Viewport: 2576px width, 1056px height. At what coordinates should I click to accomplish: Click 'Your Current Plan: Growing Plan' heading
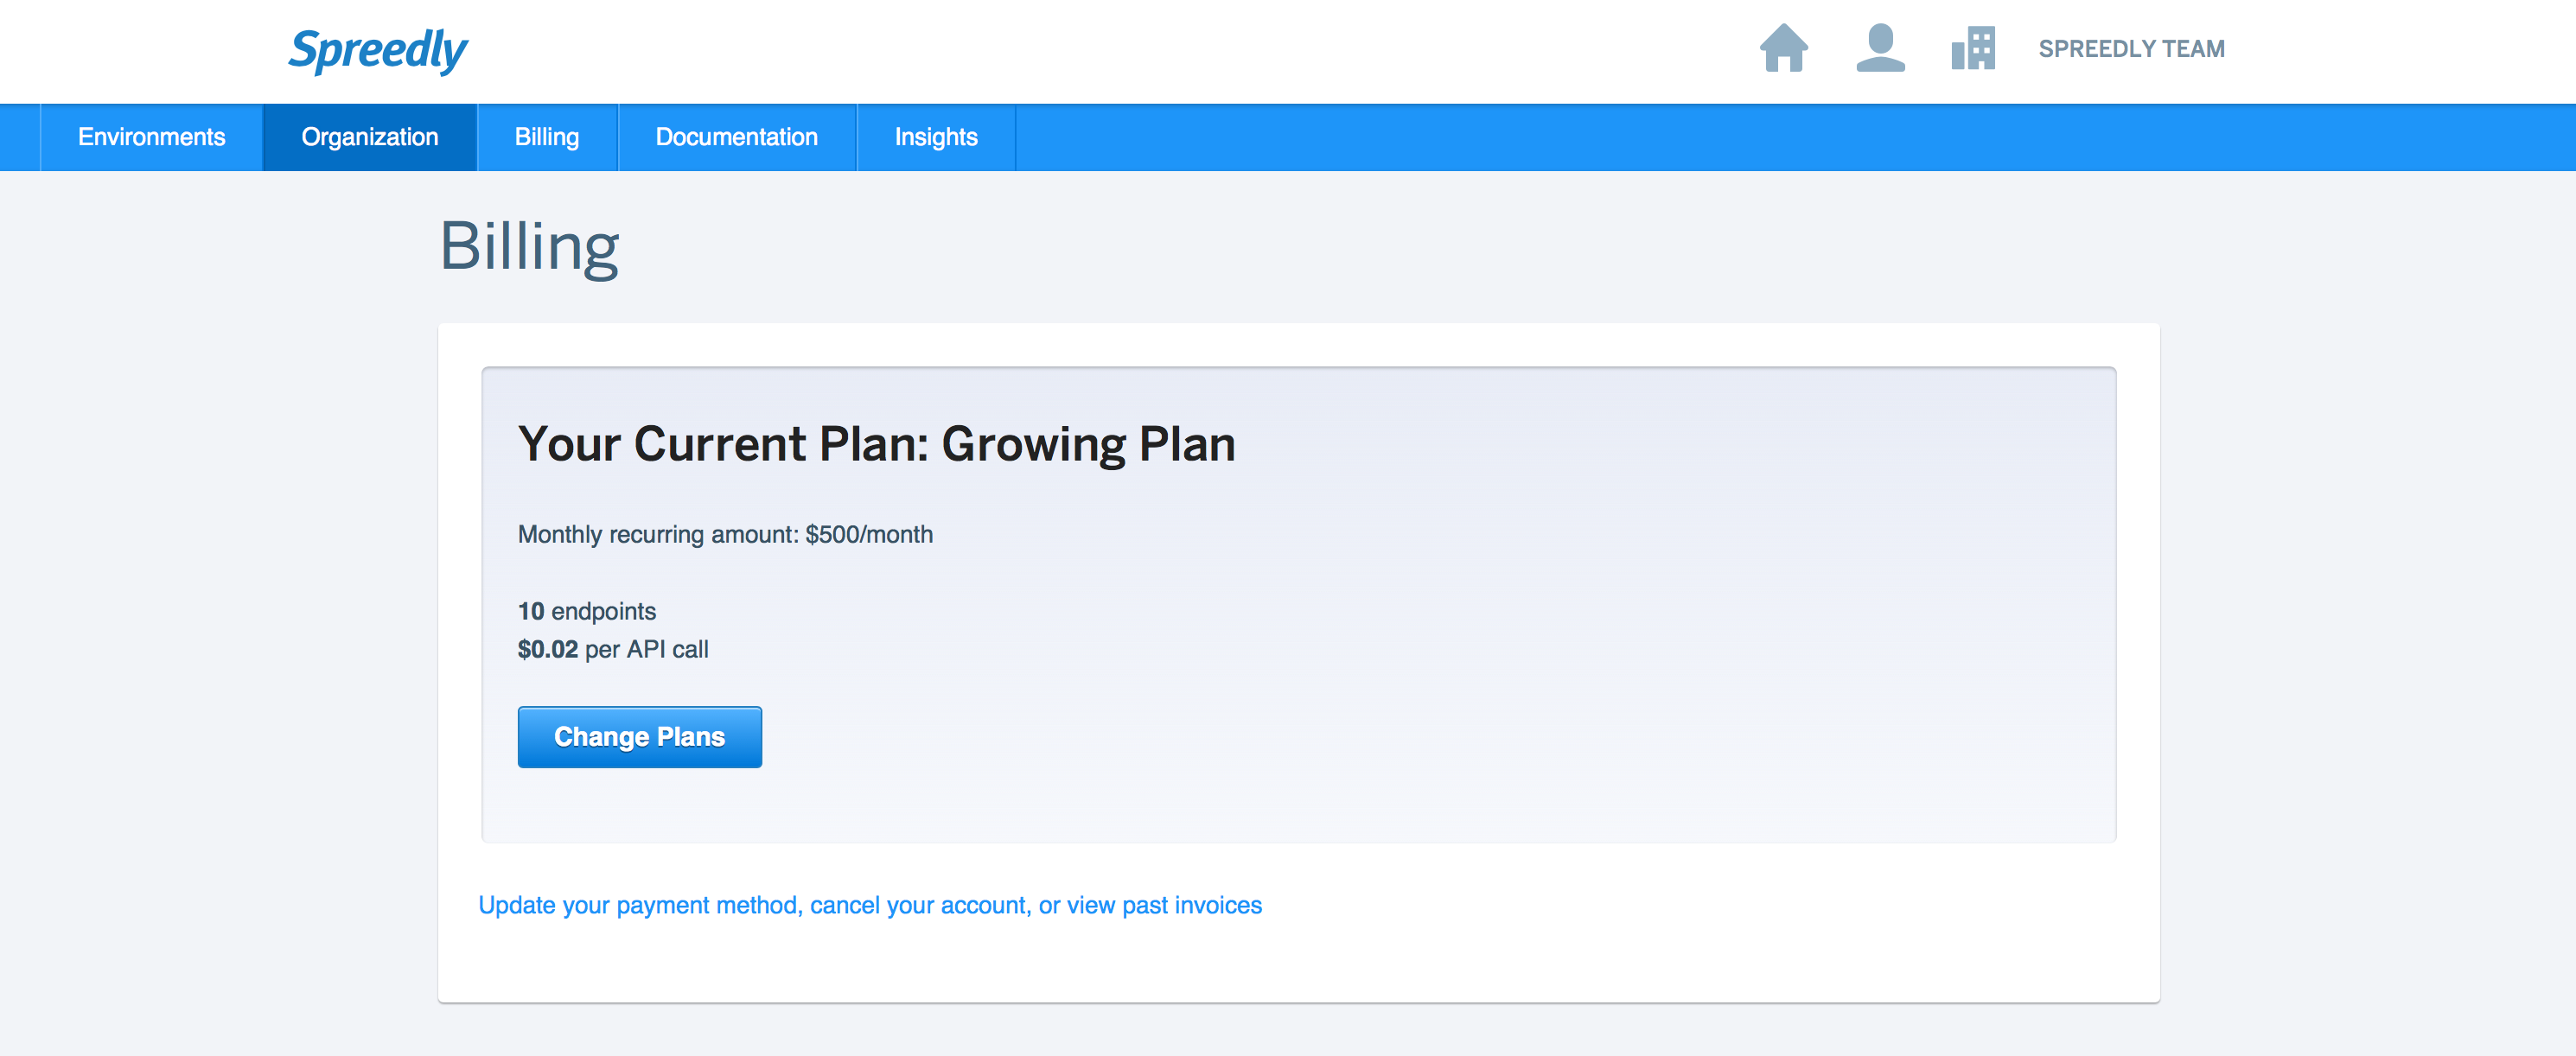point(877,444)
